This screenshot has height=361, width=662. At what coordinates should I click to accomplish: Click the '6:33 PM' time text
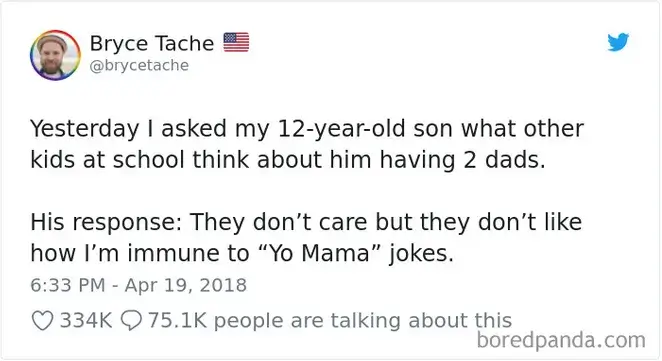(68, 285)
